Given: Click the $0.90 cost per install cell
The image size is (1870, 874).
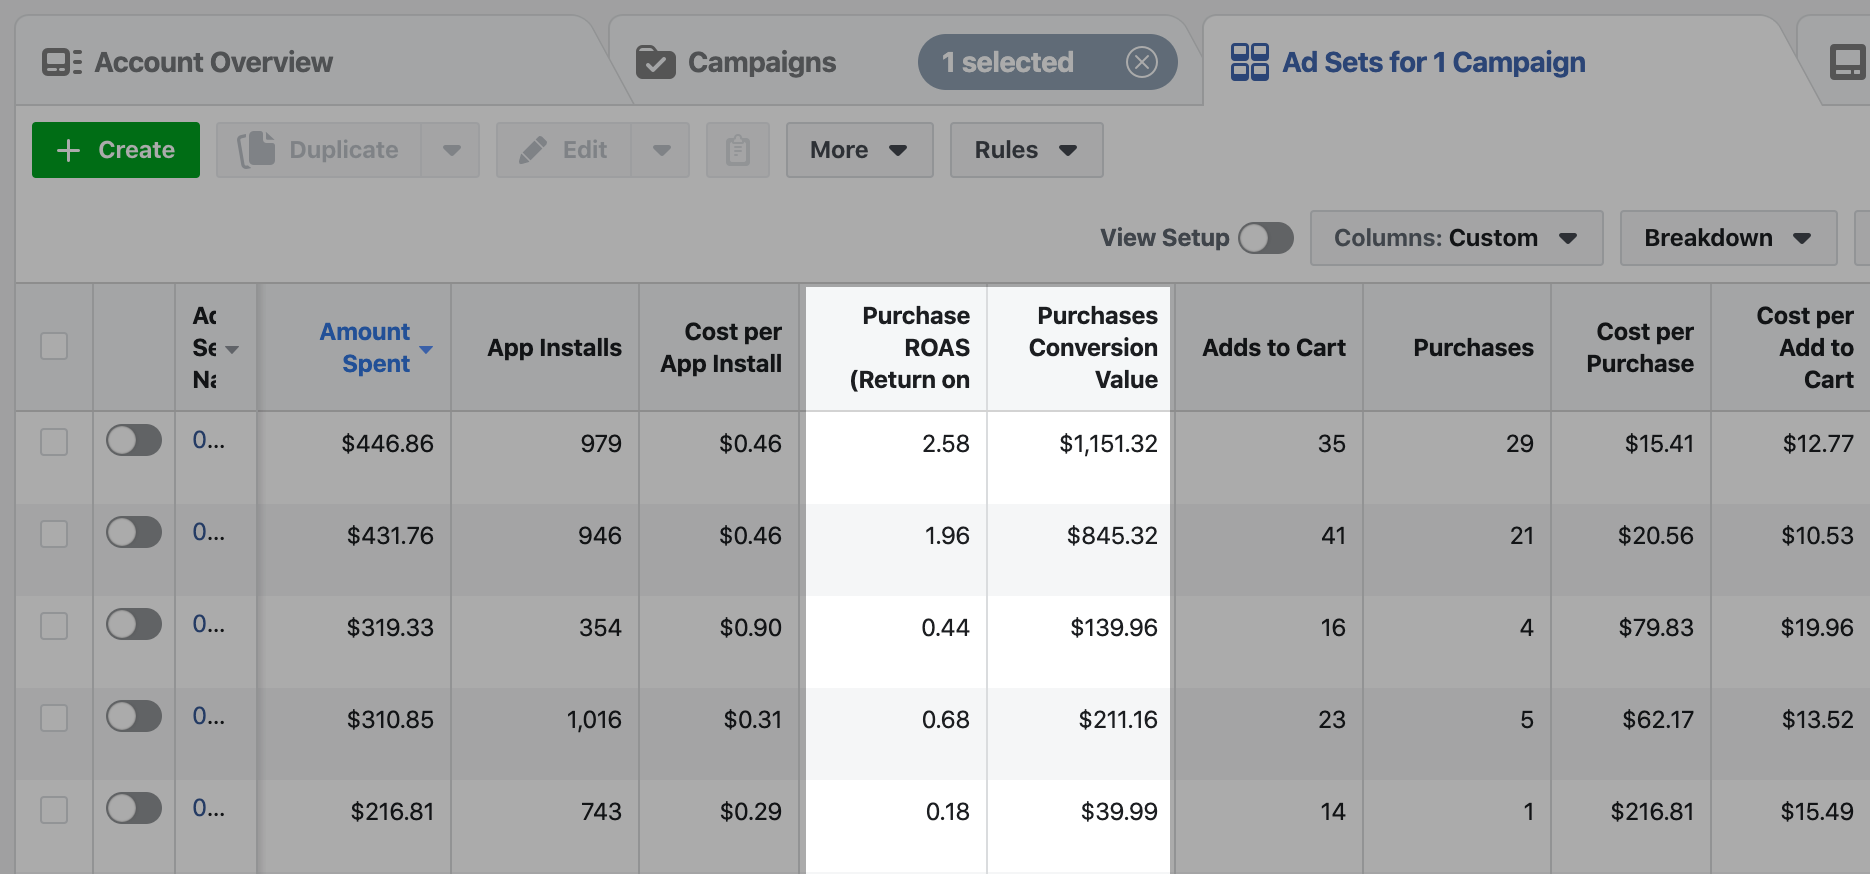Looking at the screenshot, I should [x=751, y=628].
